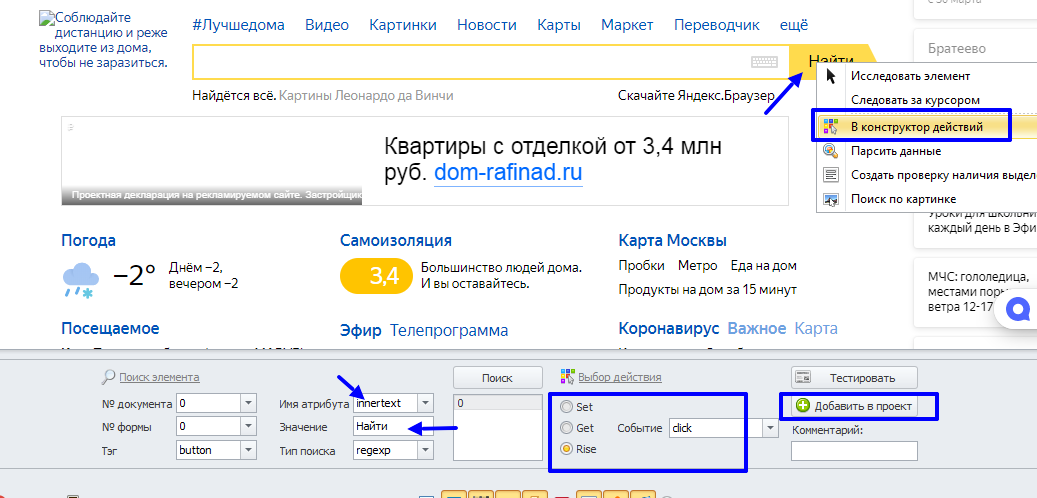Viewport: 1037px width, 498px height.
Task: Select the Get radio button
Action: 566,428
